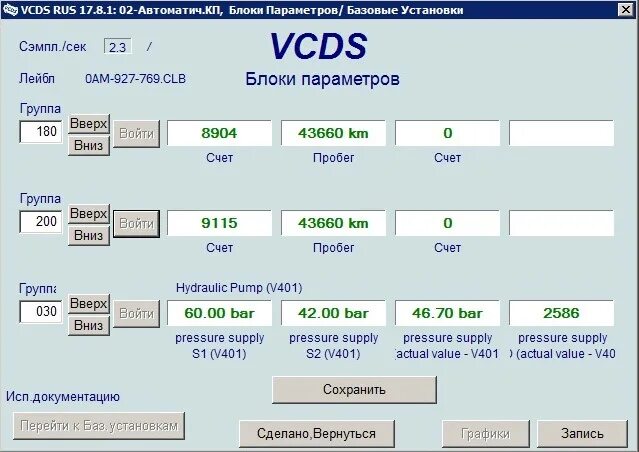Click Войти button beside group 030

137,314
